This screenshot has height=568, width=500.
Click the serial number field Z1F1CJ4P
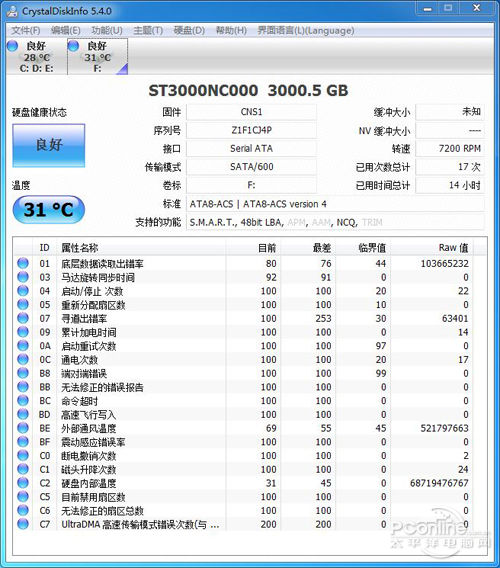point(251,130)
